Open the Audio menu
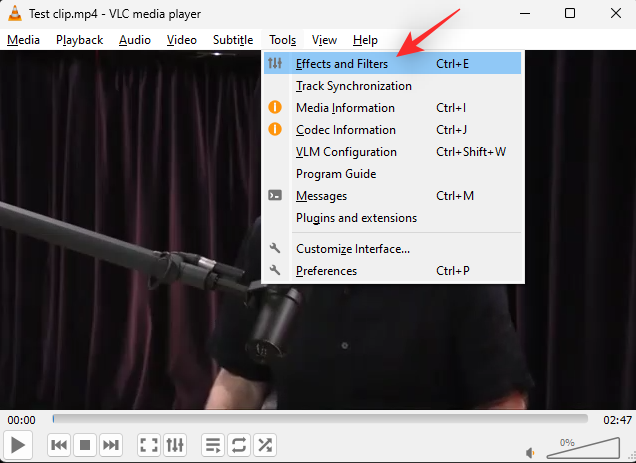The image size is (636, 463). pos(135,40)
